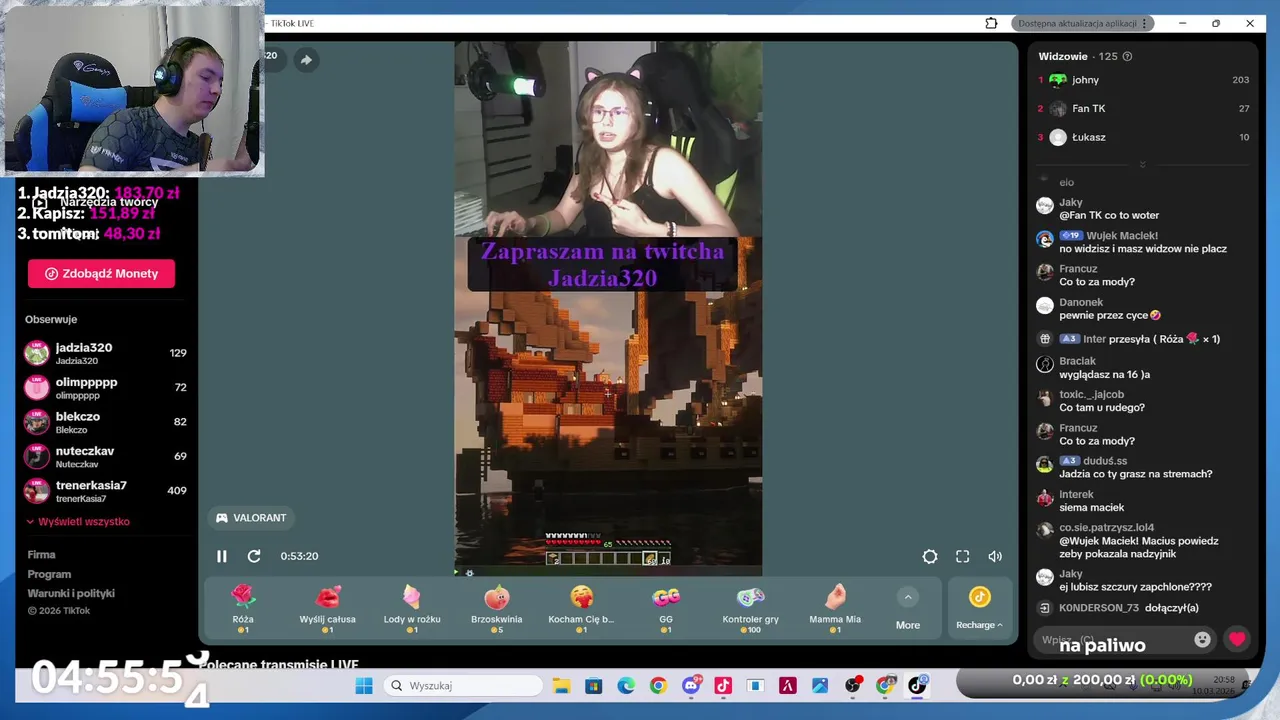Open toxic._.jajcob chat username
This screenshot has height=720, width=1280.
[x=1091, y=394]
